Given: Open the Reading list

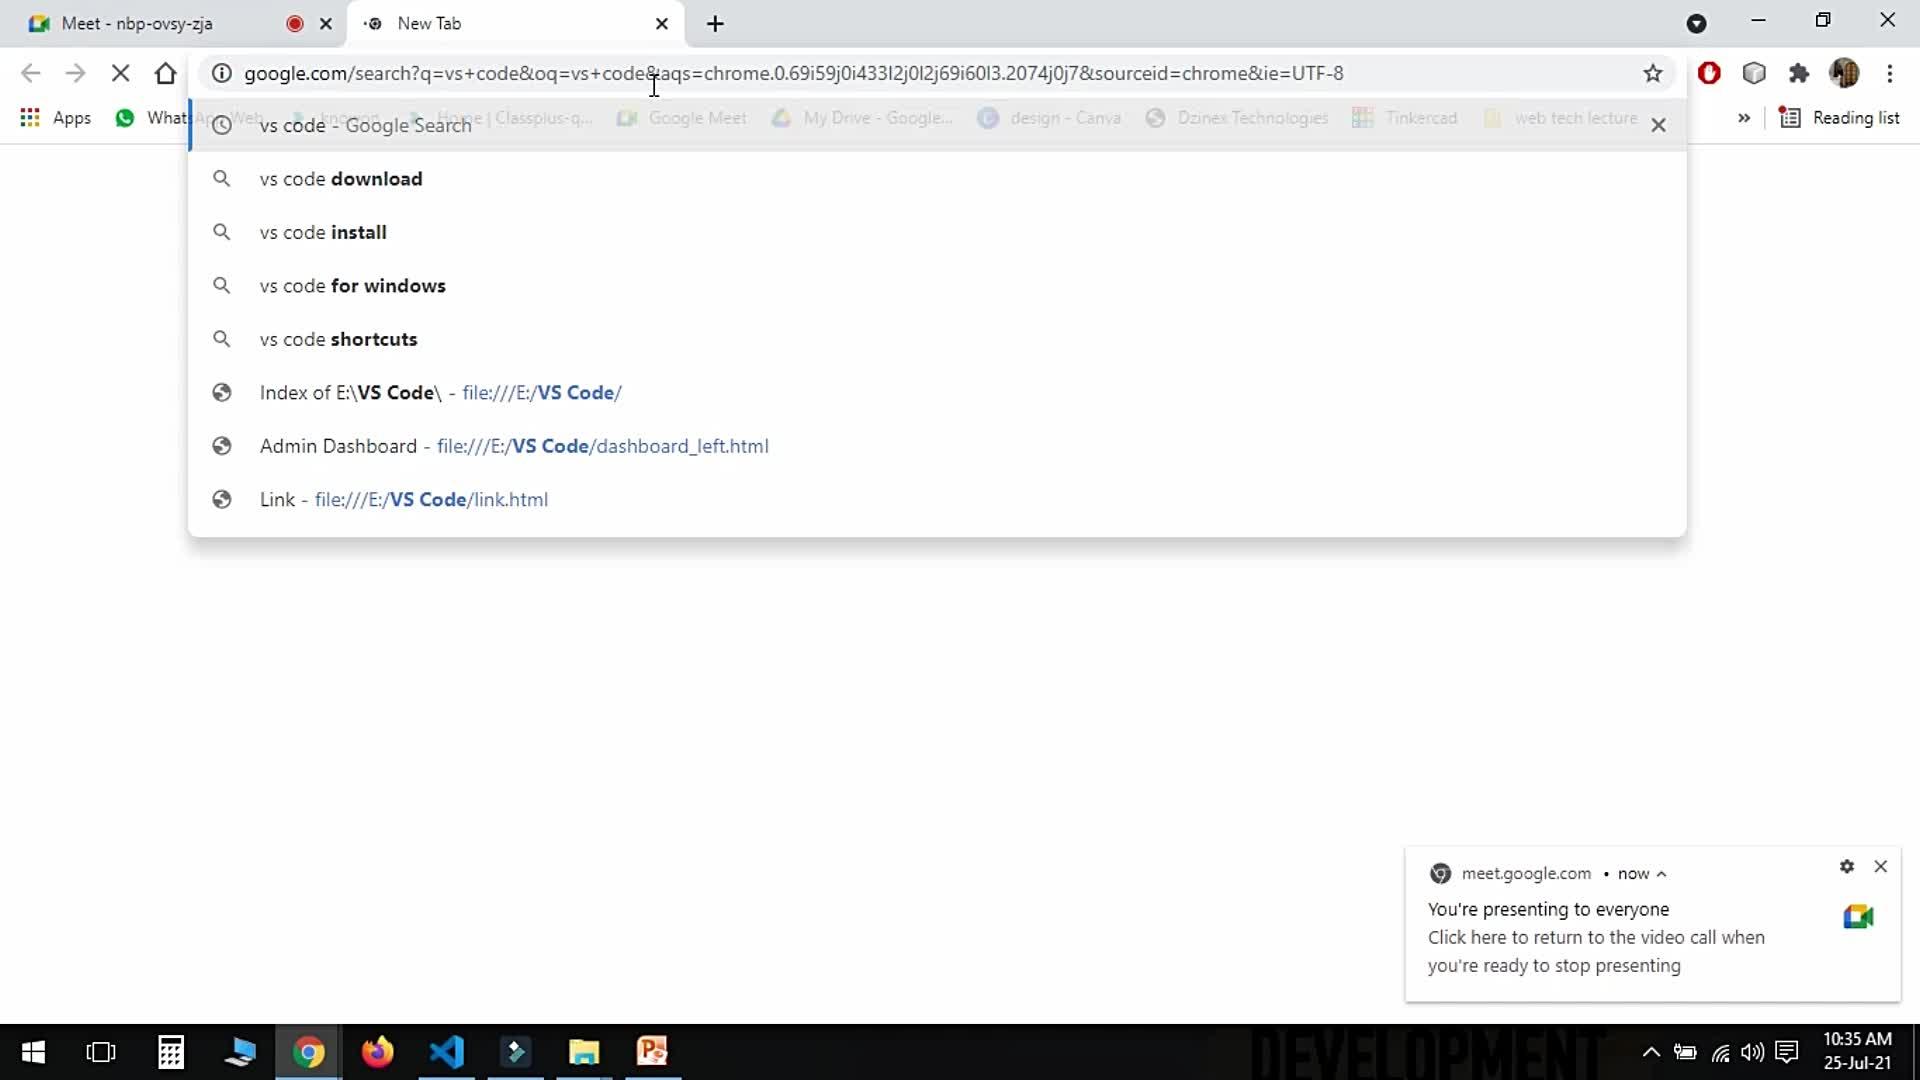Looking at the screenshot, I should point(1839,118).
